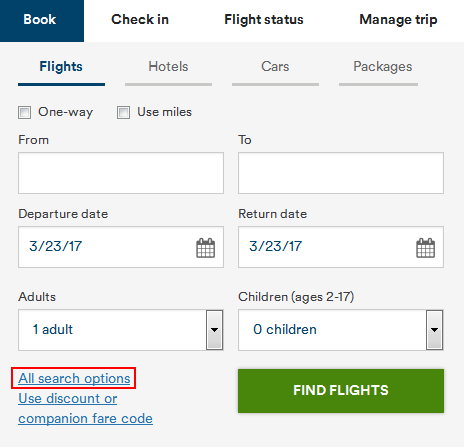Open the 1 adult combo box
Screen dimensions: 464x447
121,330
